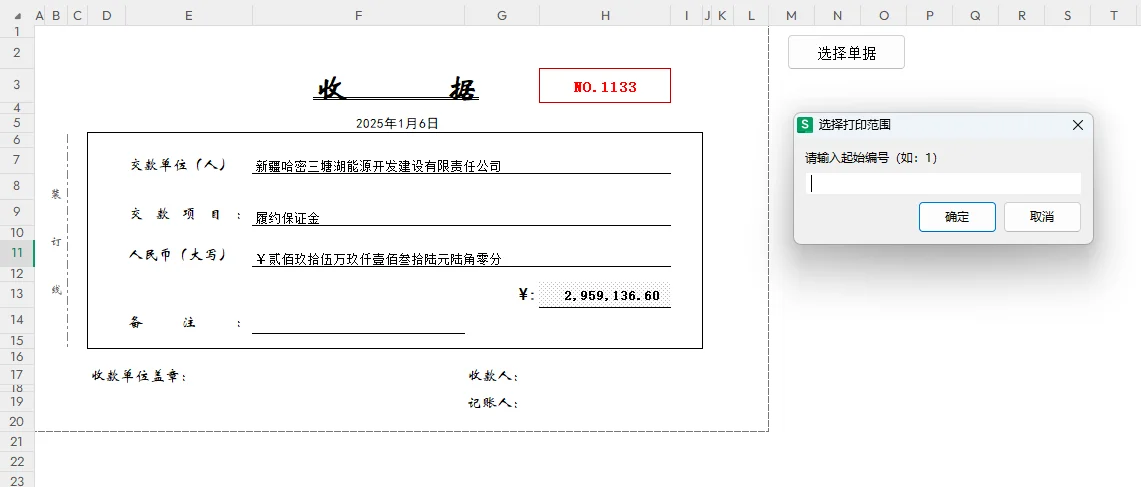1141x487 pixels.
Task: Select the 人民币（大写）label cell
Action: point(178,256)
